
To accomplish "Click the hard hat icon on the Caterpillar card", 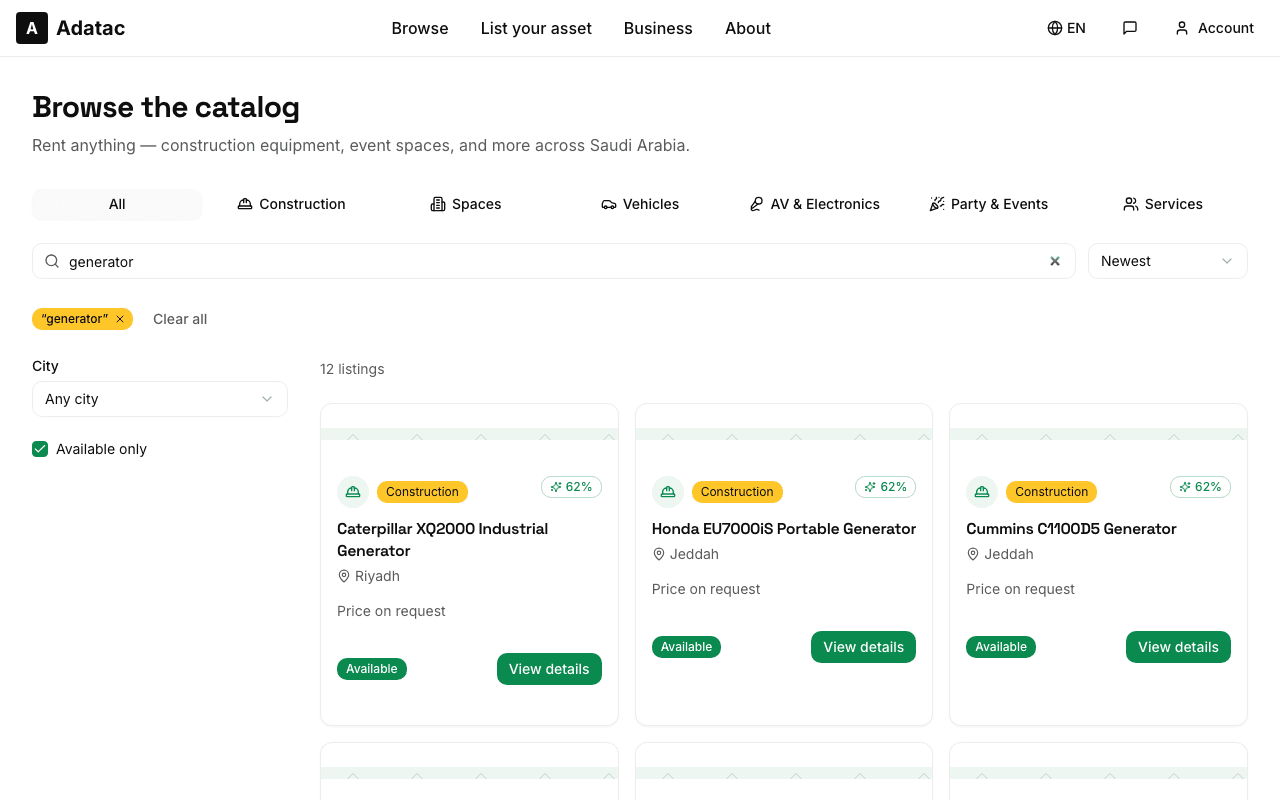I will (x=352, y=492).
